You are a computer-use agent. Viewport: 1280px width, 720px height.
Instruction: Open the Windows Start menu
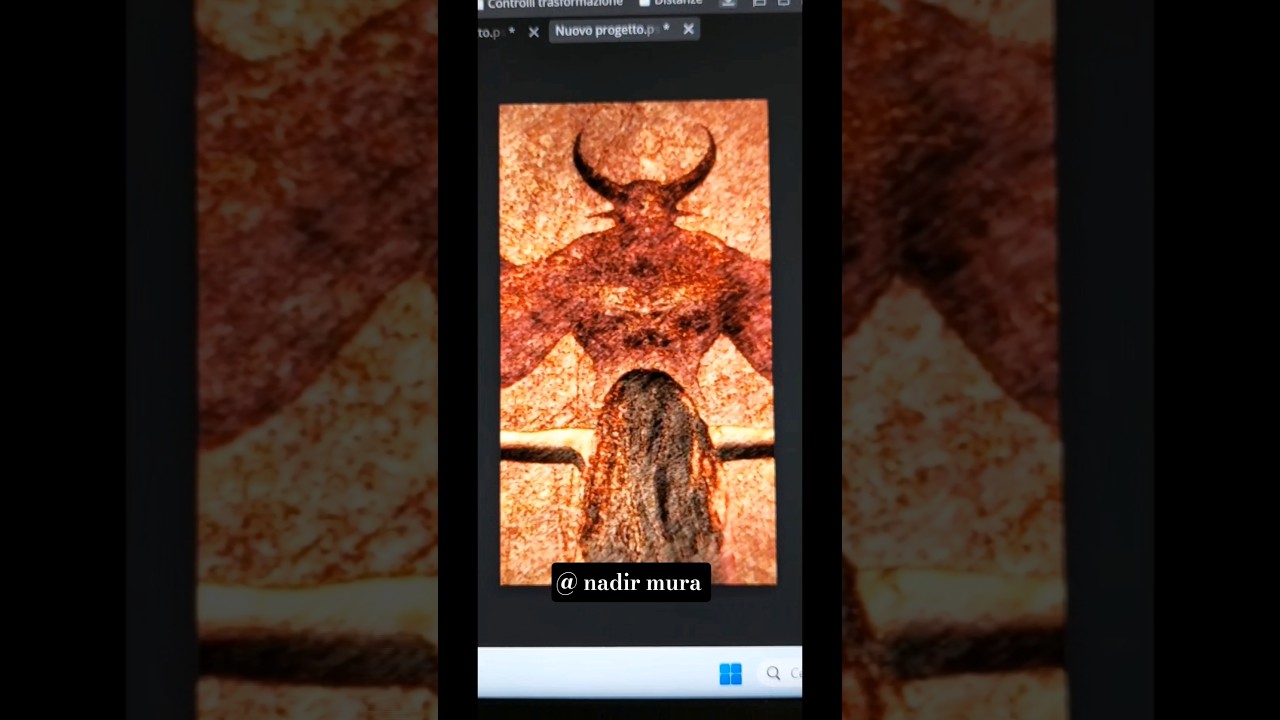click(730, 674)
